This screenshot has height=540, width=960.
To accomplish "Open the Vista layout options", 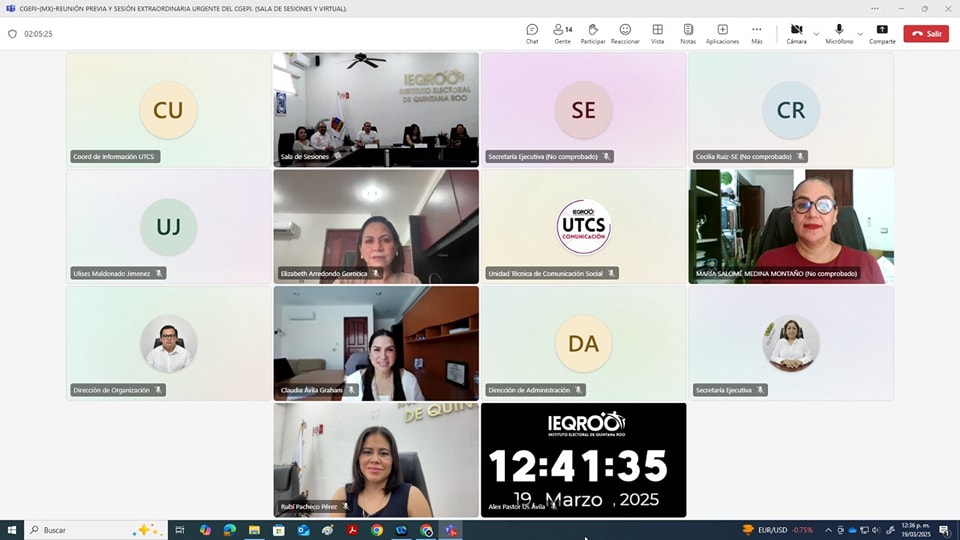I will pos(658,34).
